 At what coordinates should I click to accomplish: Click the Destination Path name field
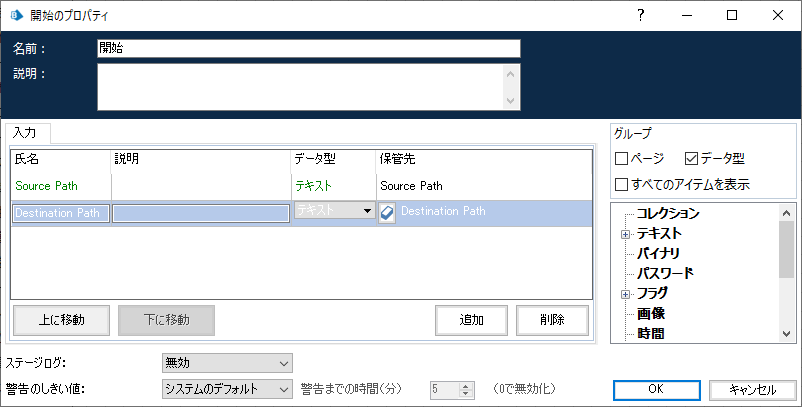(x=61, y=213)
